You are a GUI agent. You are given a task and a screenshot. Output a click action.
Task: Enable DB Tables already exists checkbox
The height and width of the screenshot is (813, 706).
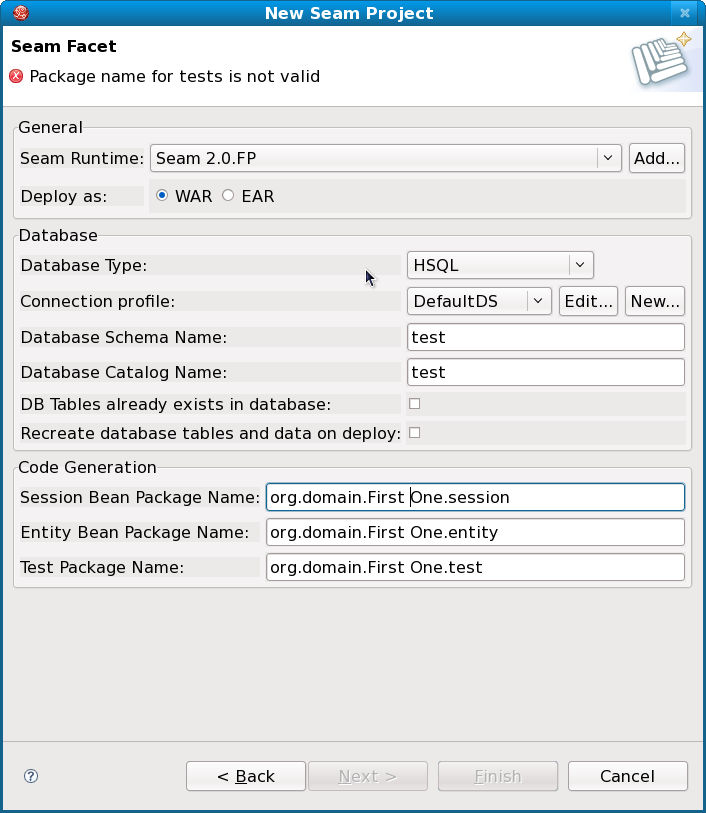coord(414,404)
